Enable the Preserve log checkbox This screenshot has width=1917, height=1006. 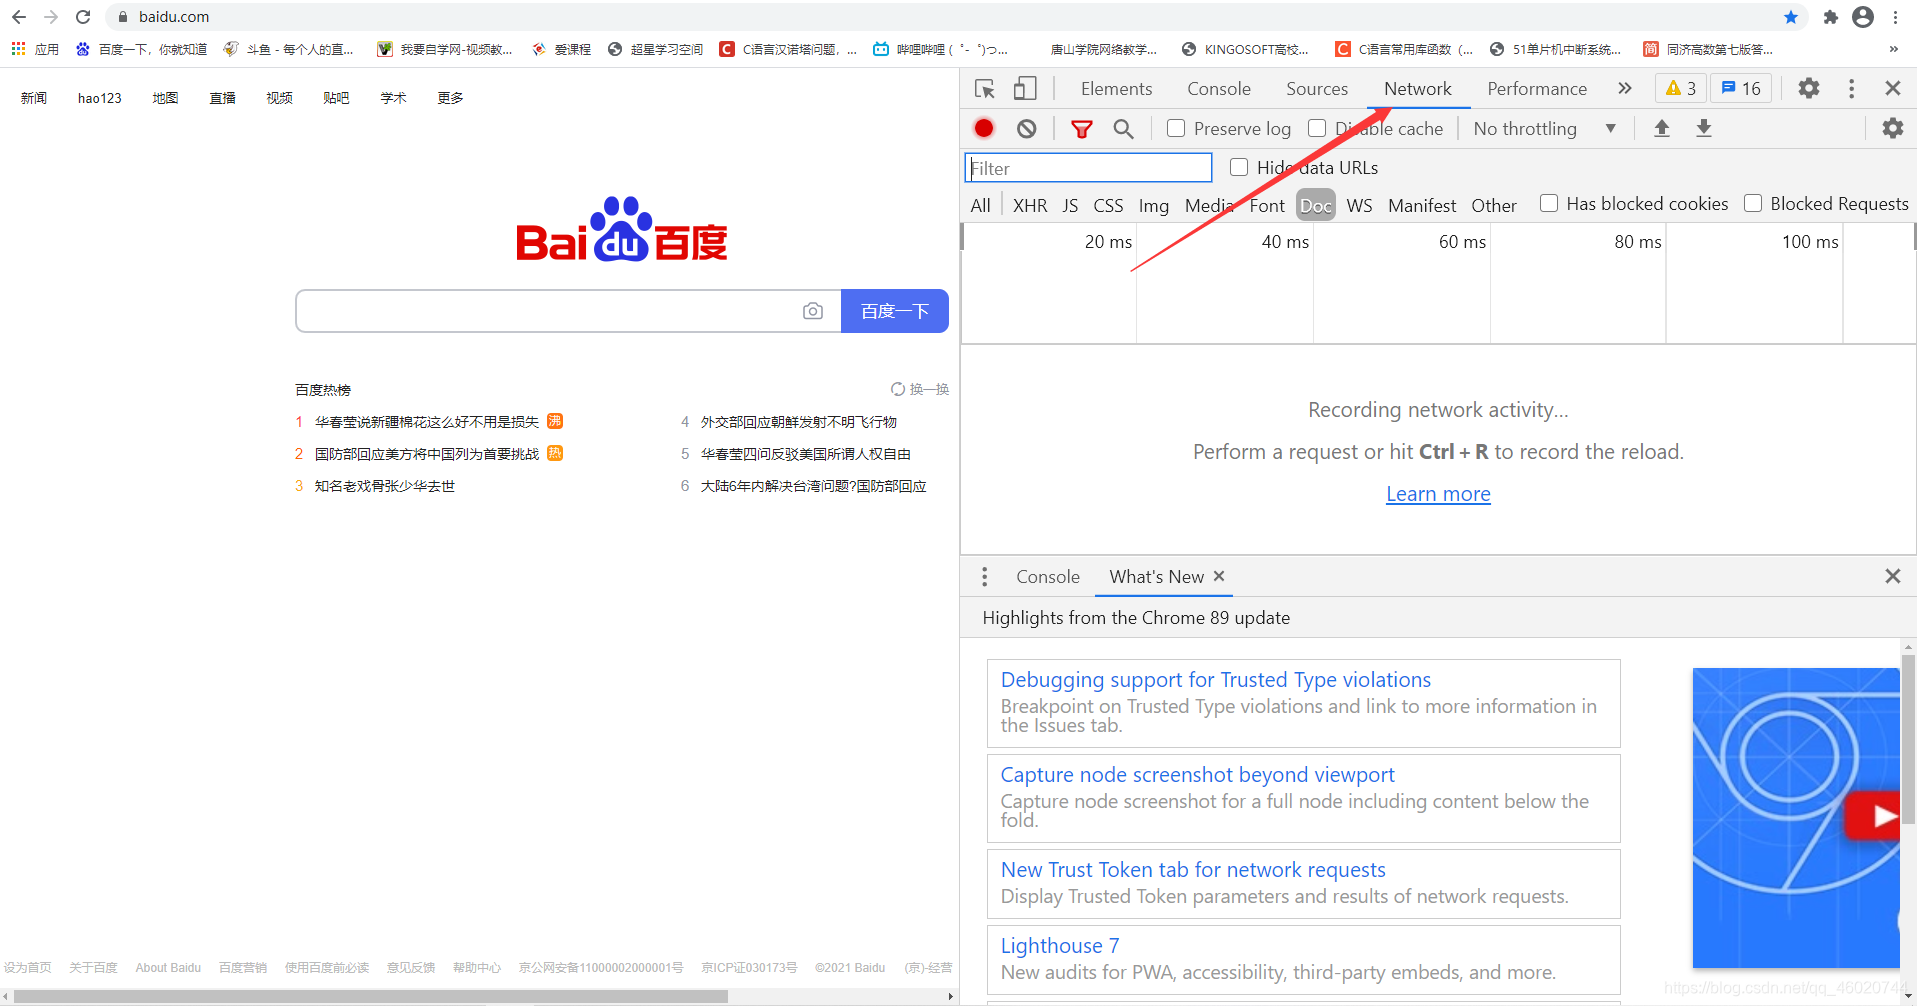click(1176, 128)
